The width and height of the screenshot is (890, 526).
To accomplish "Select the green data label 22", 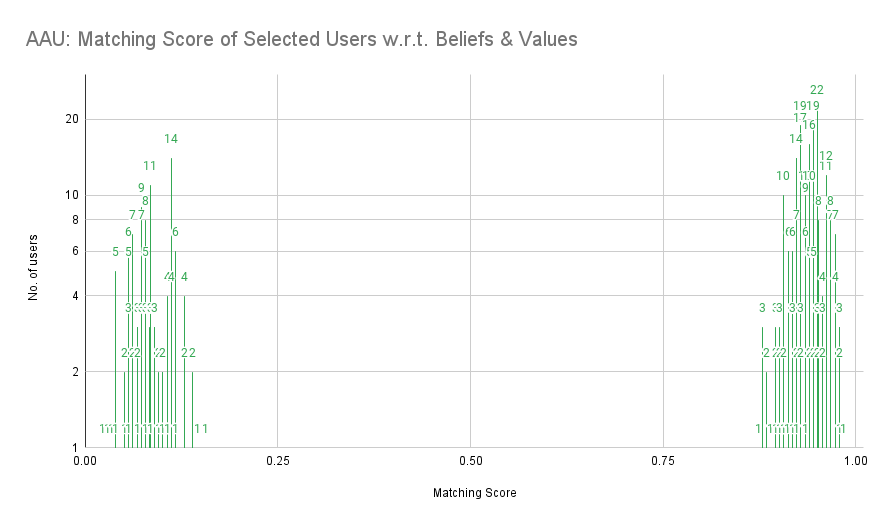I will coord(817,90).
